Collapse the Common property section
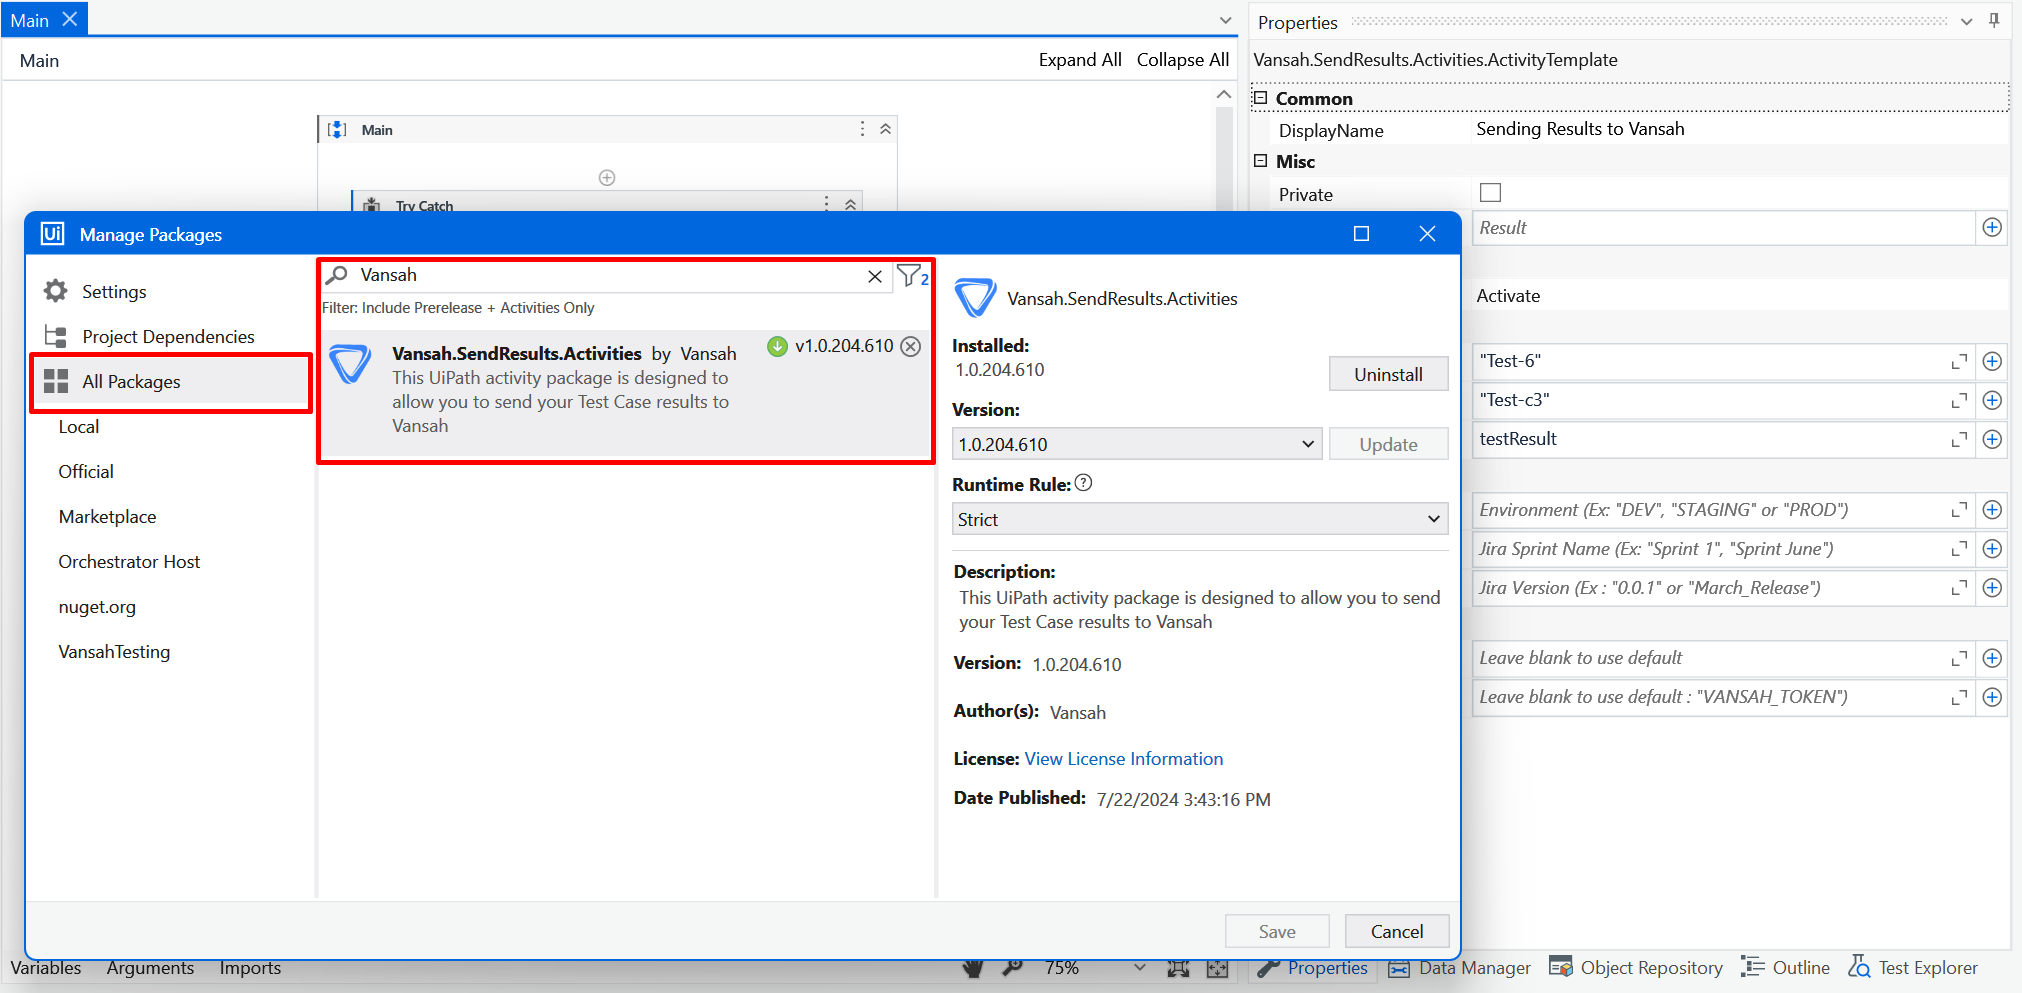 [1261, 98]
